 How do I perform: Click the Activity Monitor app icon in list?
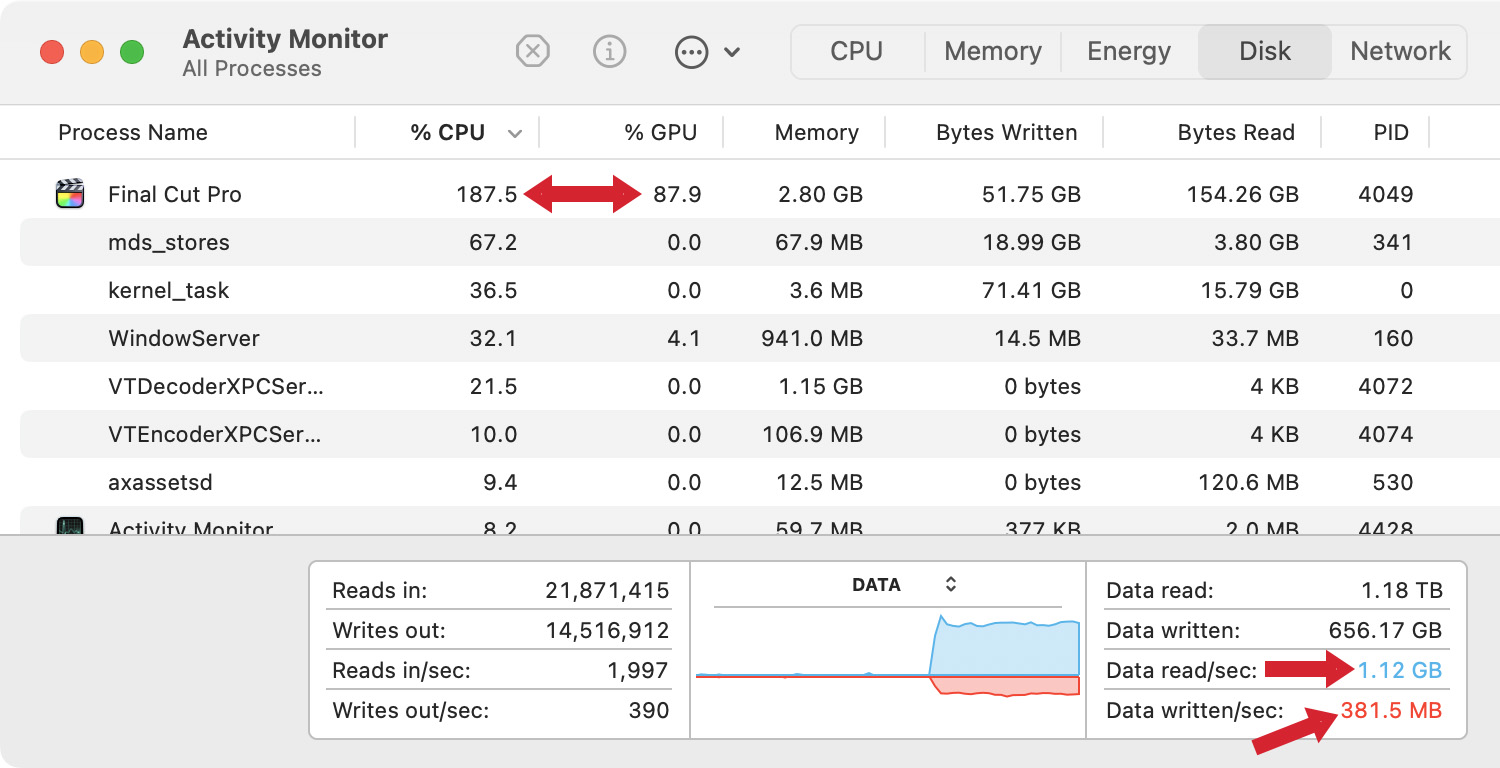(x=70, y=526)
